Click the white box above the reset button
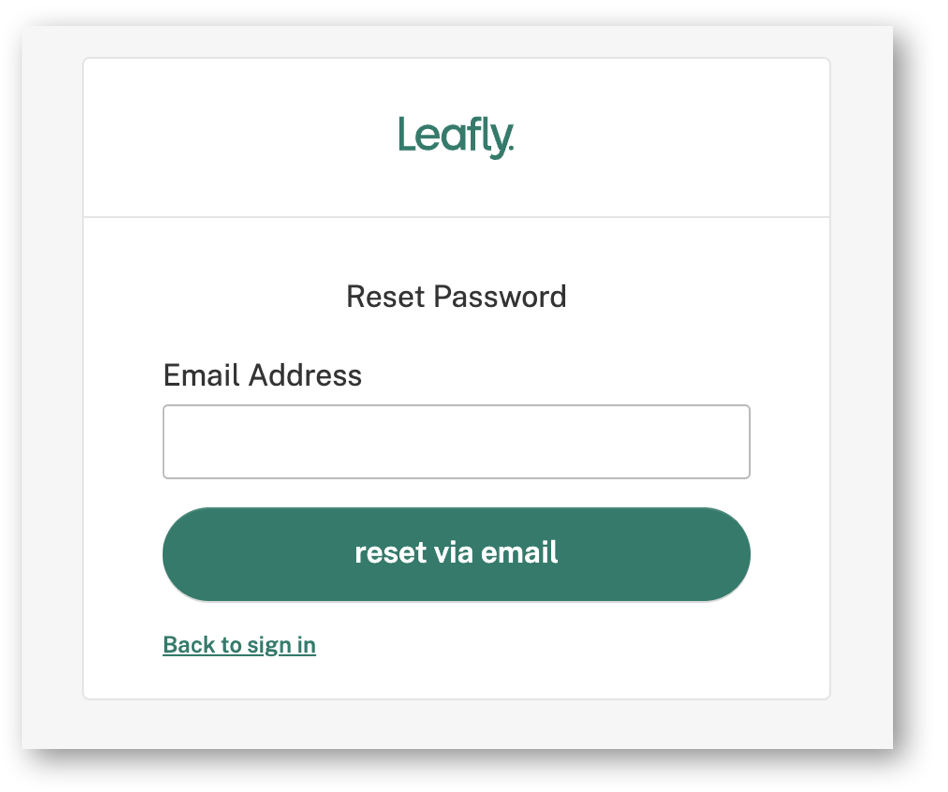The width and height of the screenshot is (948, 792). 456,441
